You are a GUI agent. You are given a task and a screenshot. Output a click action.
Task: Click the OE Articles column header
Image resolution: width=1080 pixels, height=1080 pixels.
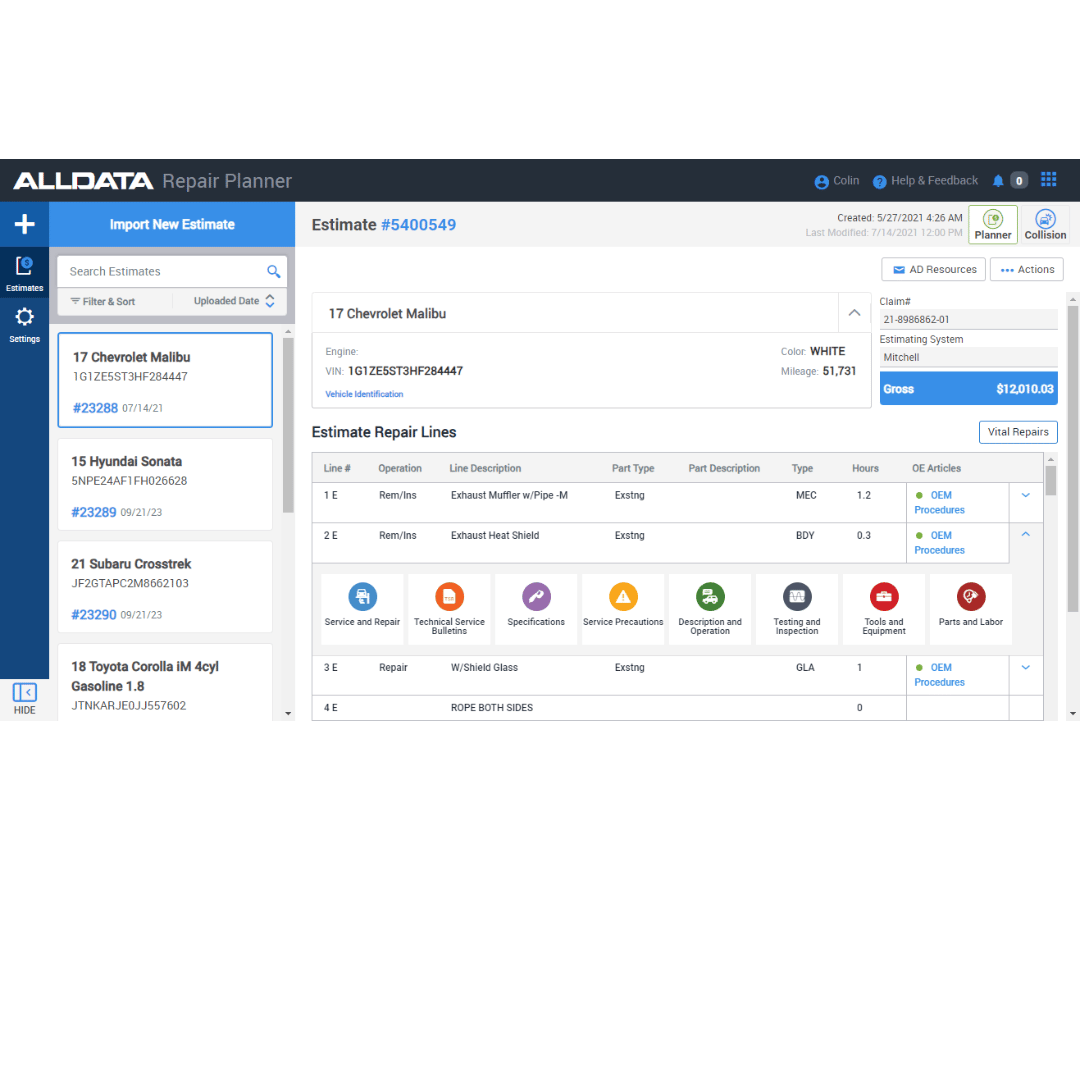[936, 468]
